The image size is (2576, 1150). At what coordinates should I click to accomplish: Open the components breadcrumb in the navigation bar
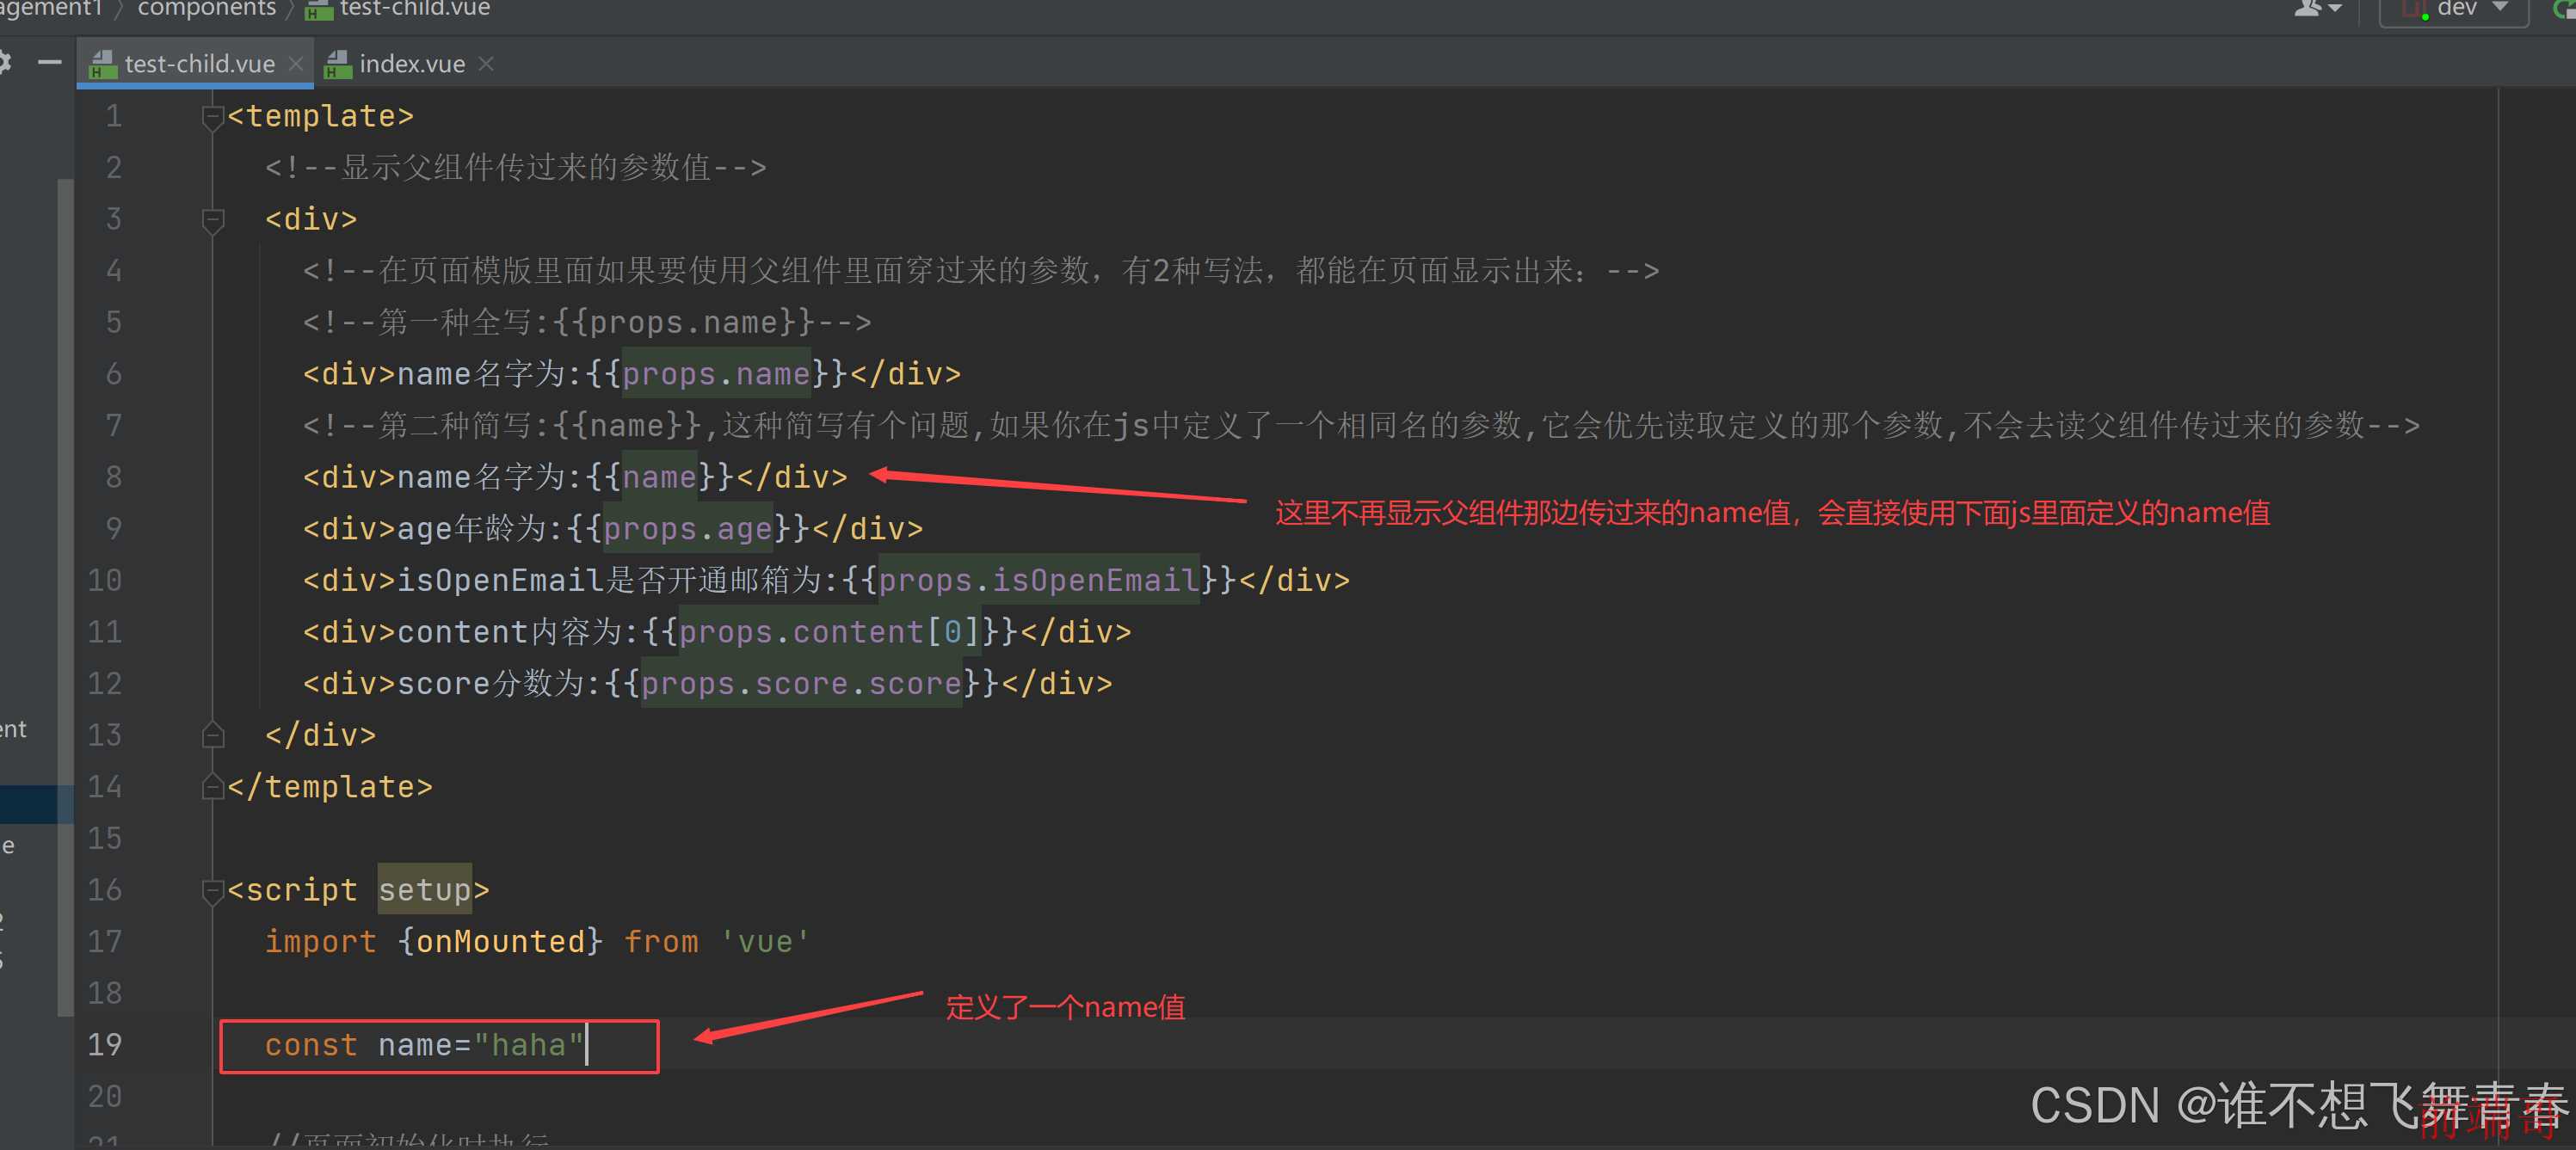[x=206, y=9]
